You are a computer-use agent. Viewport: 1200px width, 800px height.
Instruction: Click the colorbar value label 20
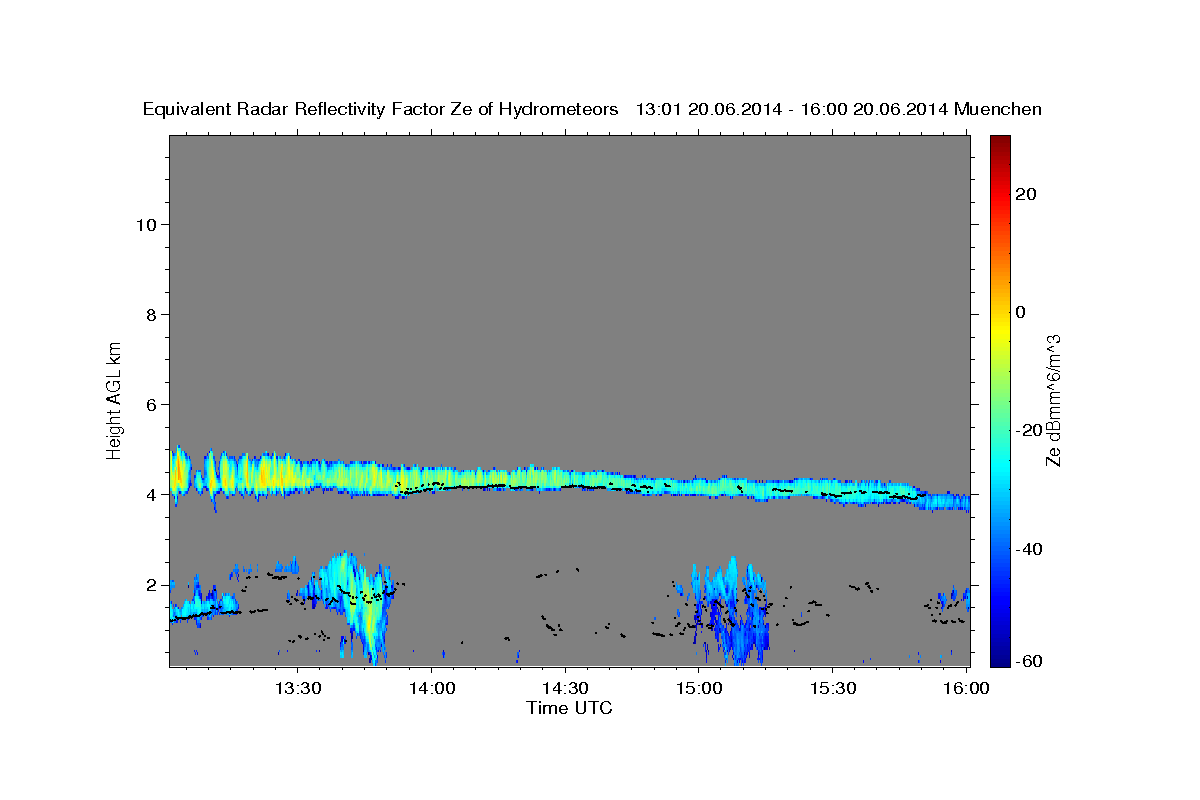pos(1026,194)
